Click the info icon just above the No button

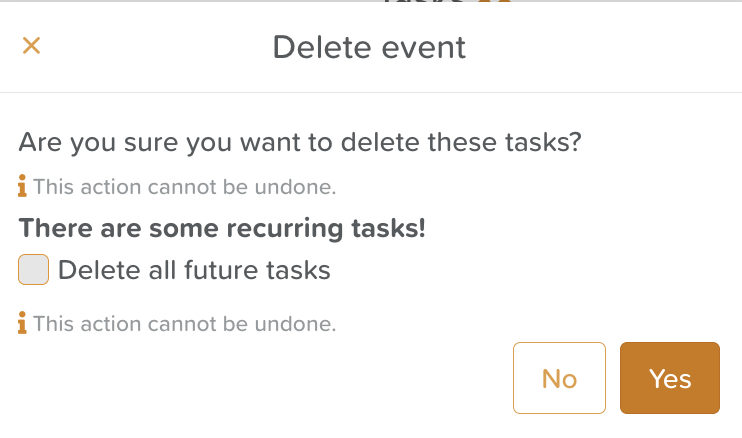coord(22,323)
